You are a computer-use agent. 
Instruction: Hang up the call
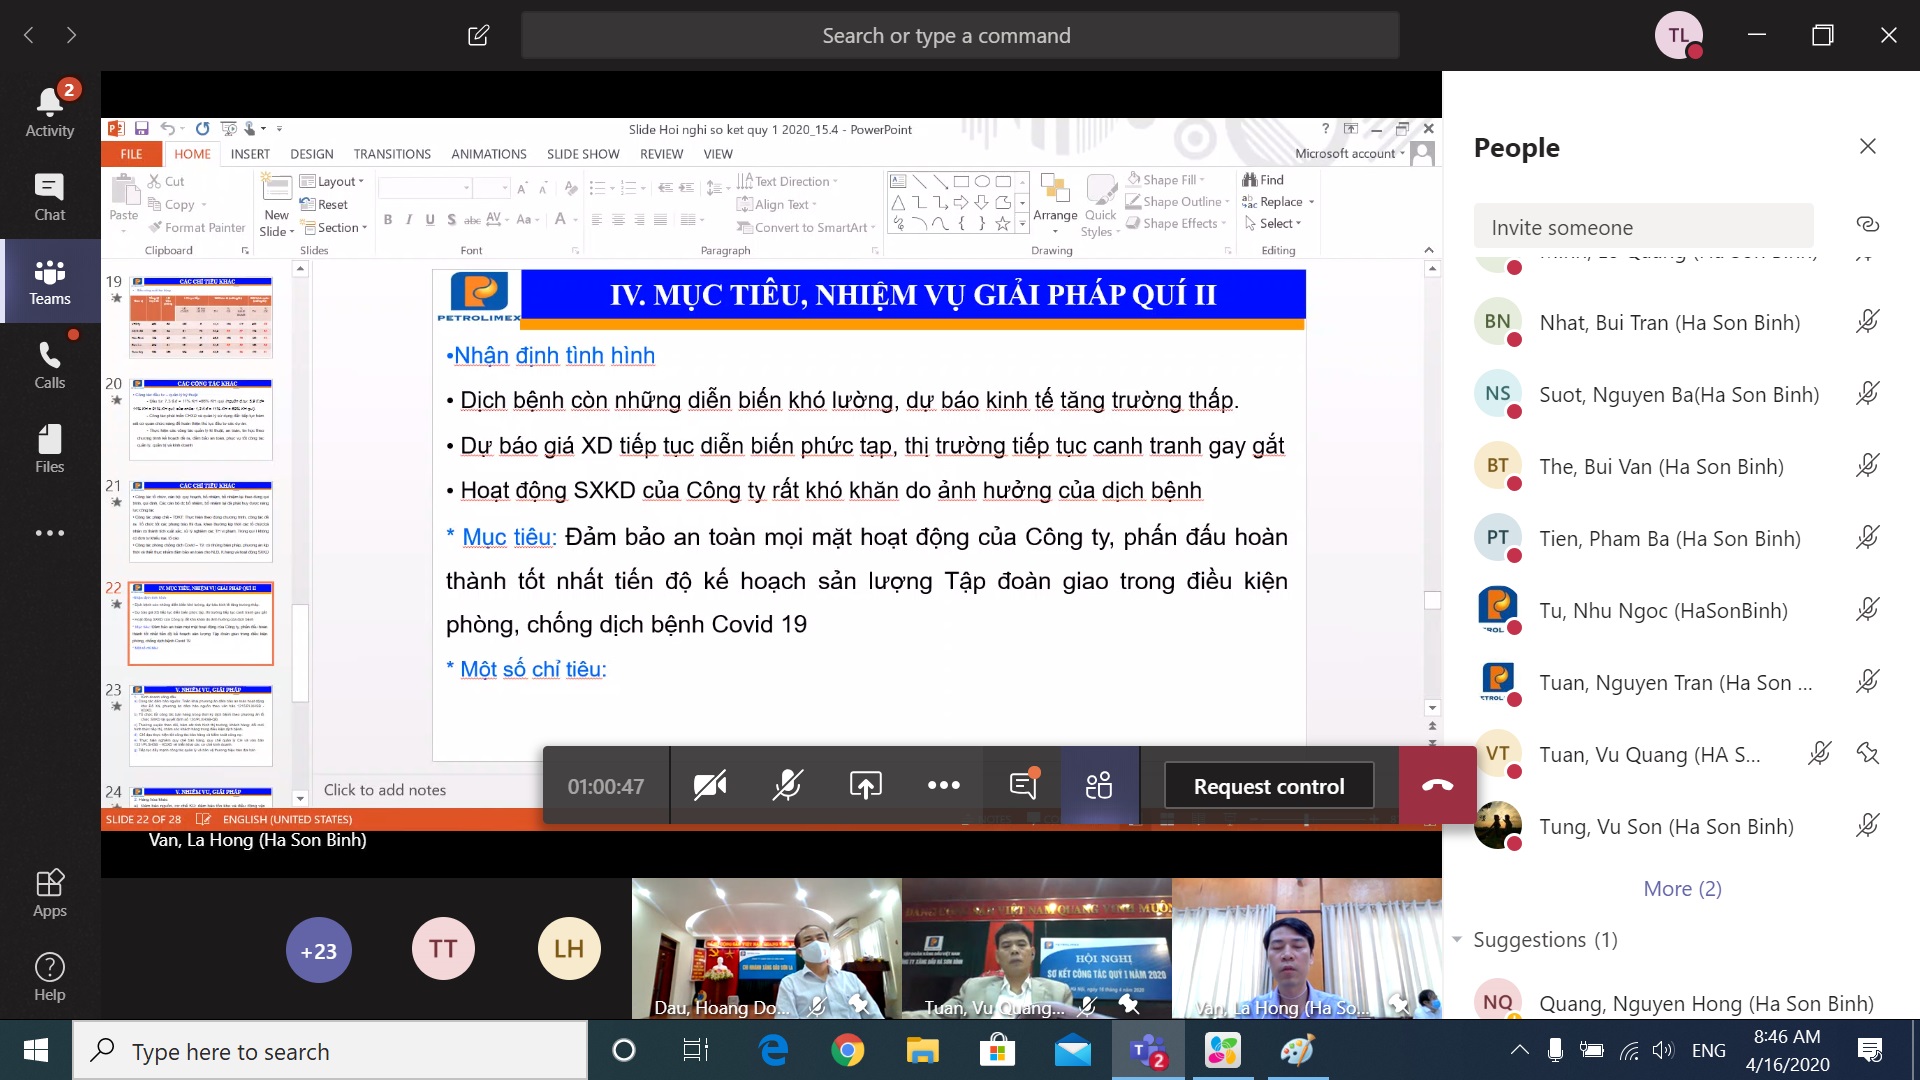pyautogui.click(x=1437, y=786)
